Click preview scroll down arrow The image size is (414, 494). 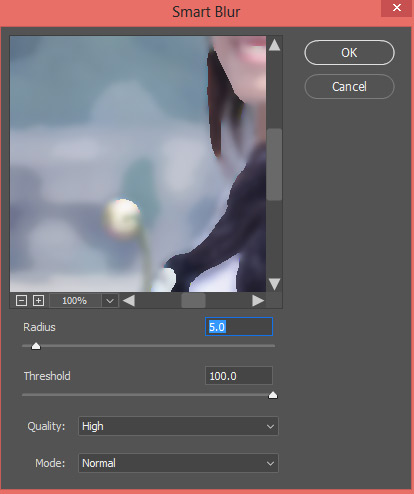coord(274,284)
